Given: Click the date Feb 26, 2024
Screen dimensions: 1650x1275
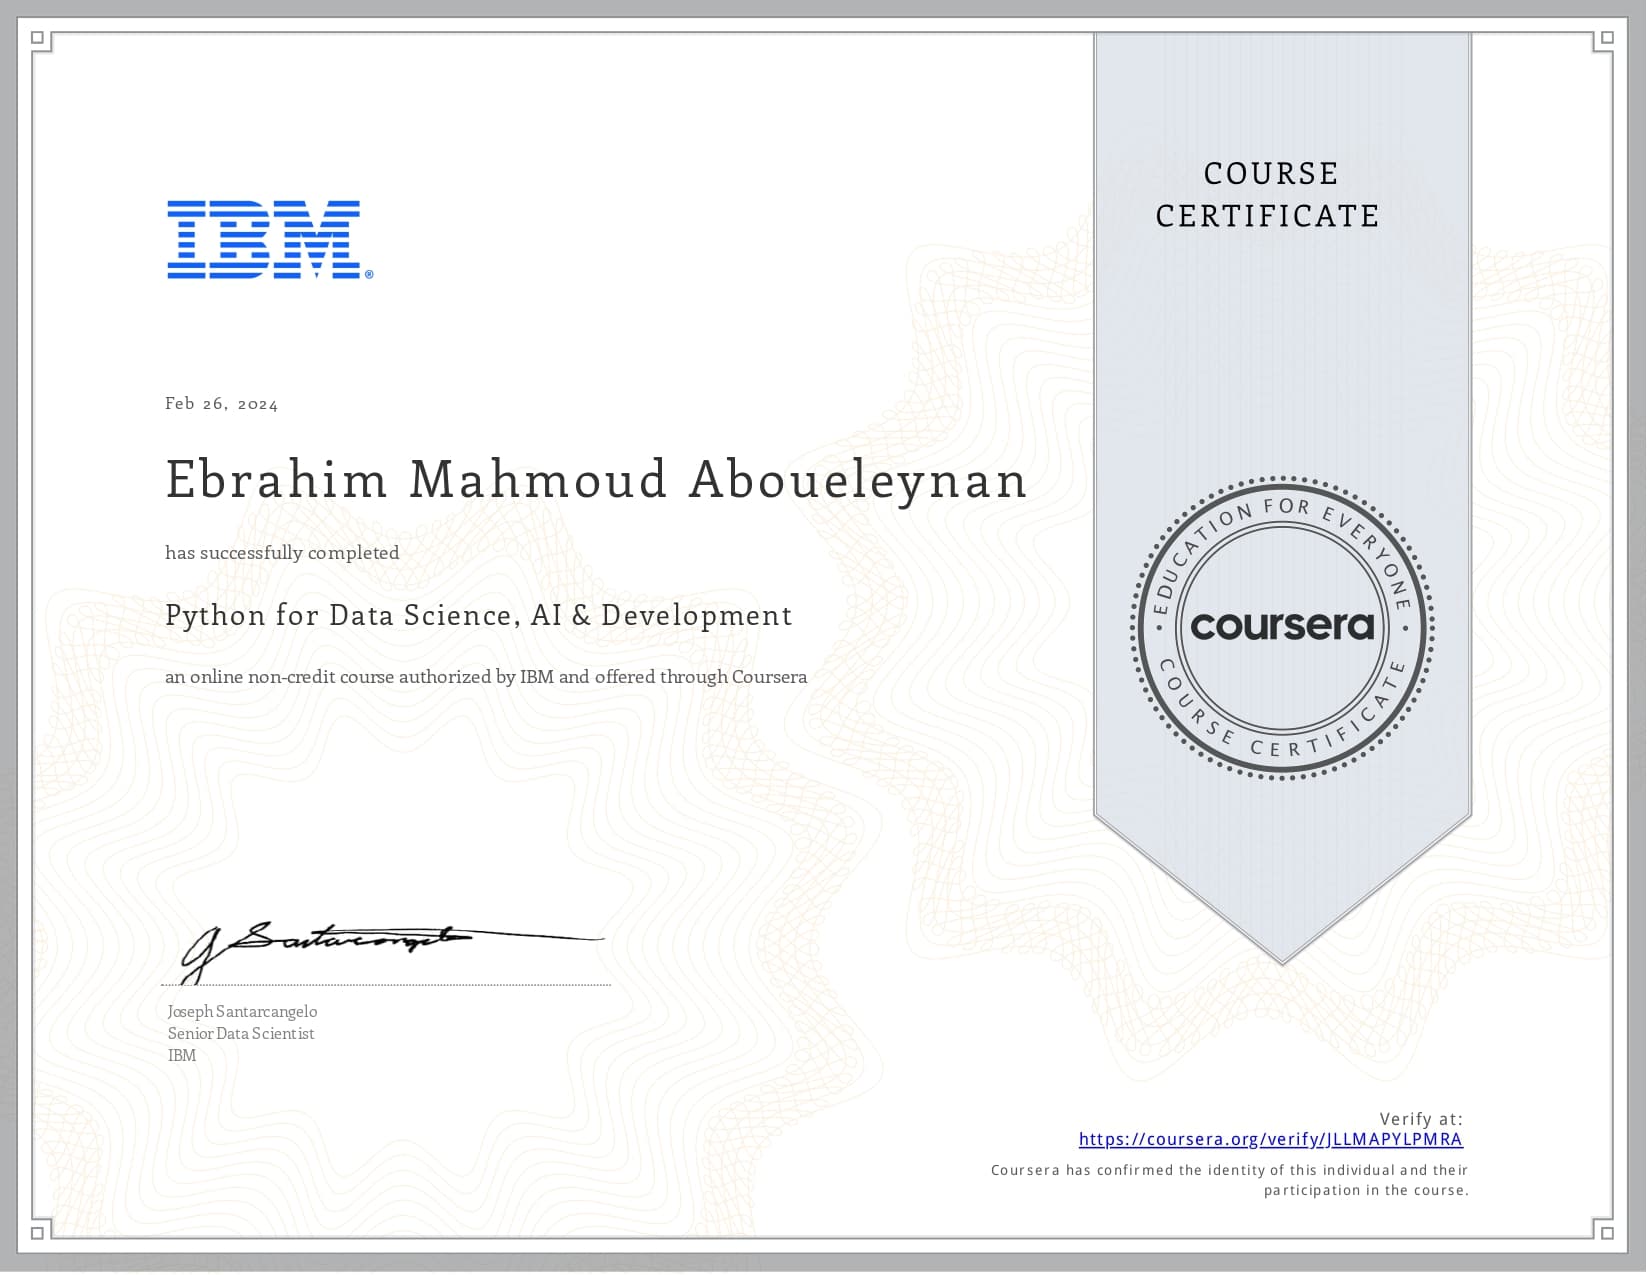Looking at the screenshot, I should pyautogui.click(x=222, y=403).
